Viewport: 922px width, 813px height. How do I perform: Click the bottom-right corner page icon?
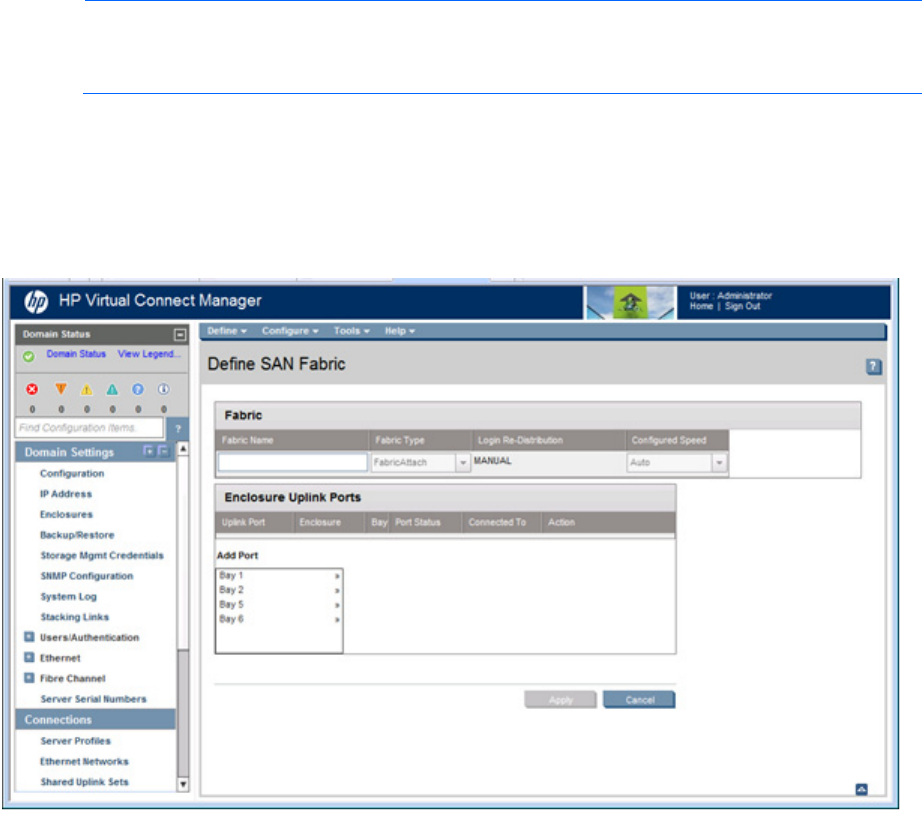[861, 789]
